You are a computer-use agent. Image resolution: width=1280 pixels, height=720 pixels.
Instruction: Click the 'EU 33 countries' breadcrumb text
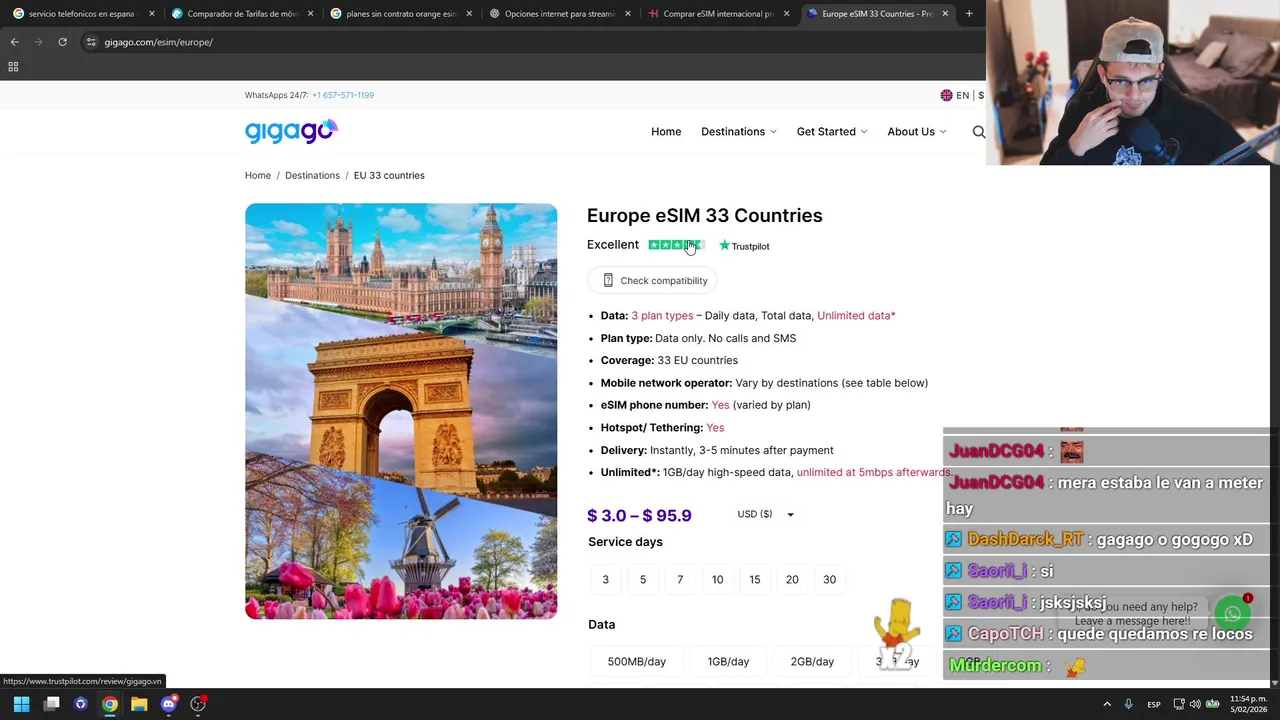[389, 175]
